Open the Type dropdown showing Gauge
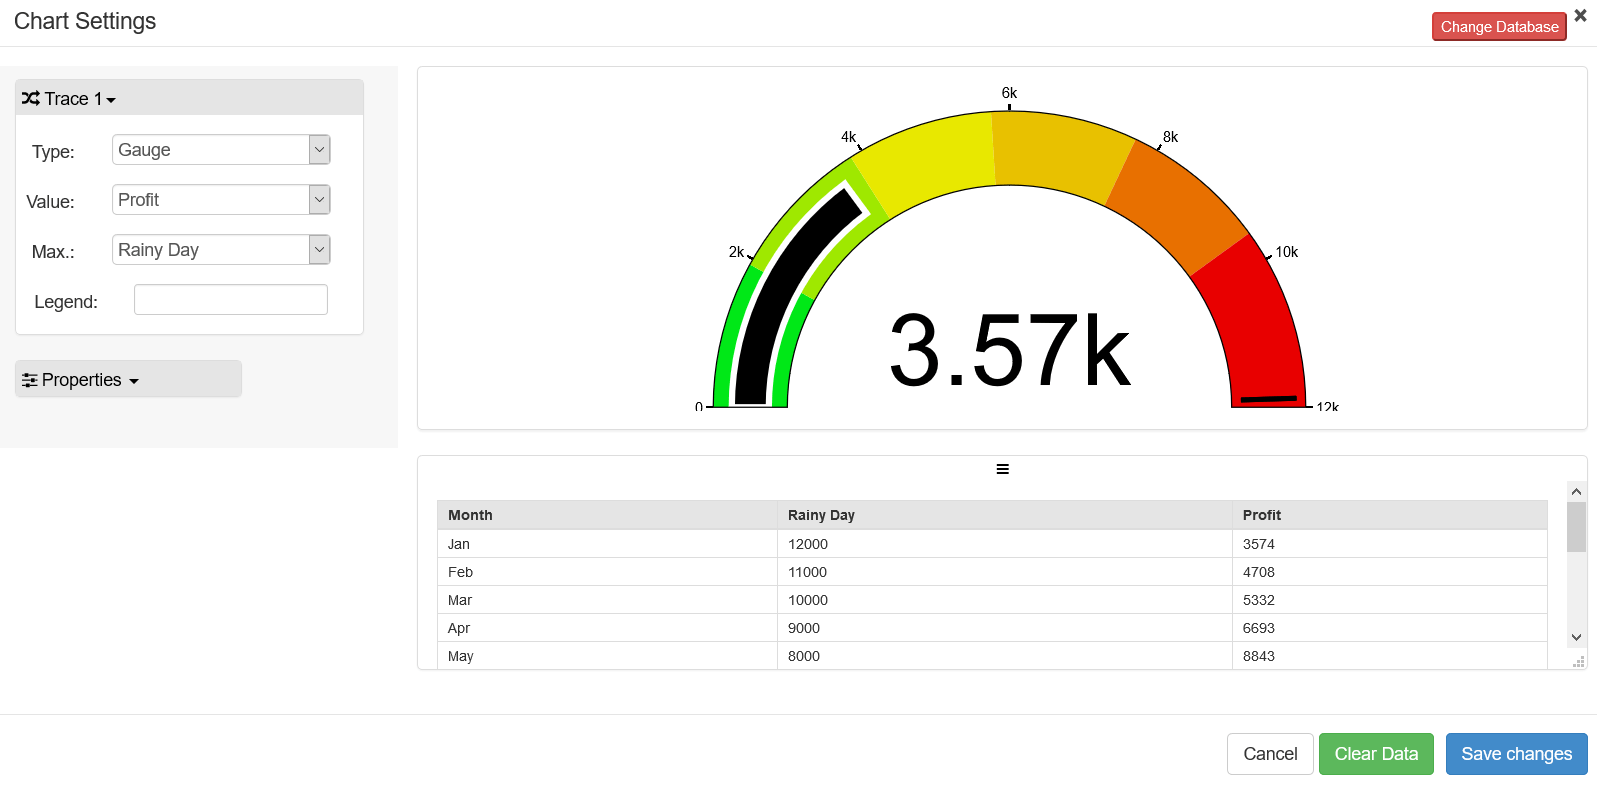 221,150
